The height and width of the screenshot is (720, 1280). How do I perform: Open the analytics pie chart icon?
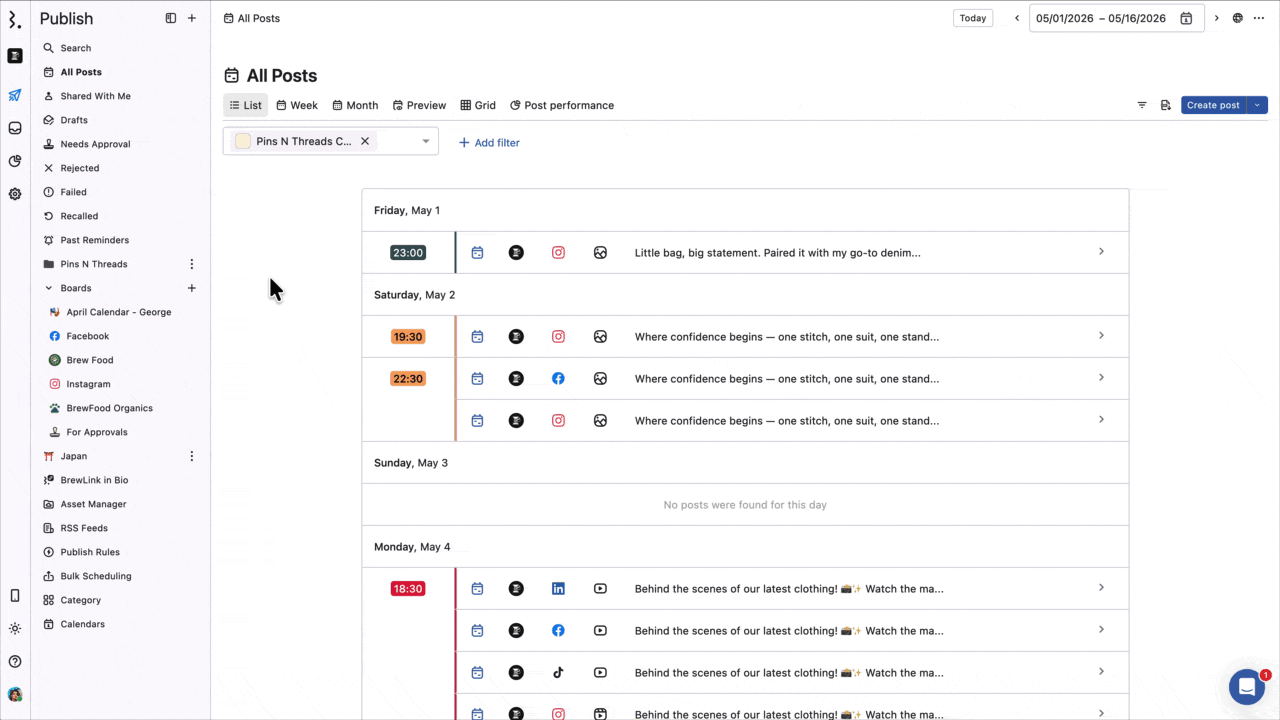coord(15,161)
